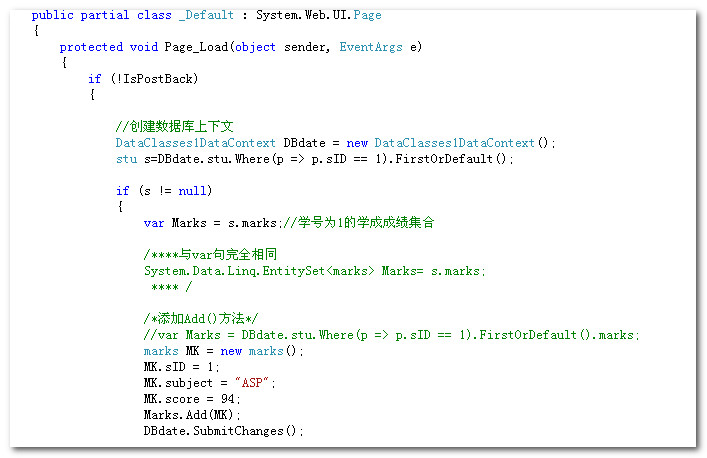Click 'DBdate.SubmitChanges();' line
This screenshot has height=458, width=707.
coord(224,431)
